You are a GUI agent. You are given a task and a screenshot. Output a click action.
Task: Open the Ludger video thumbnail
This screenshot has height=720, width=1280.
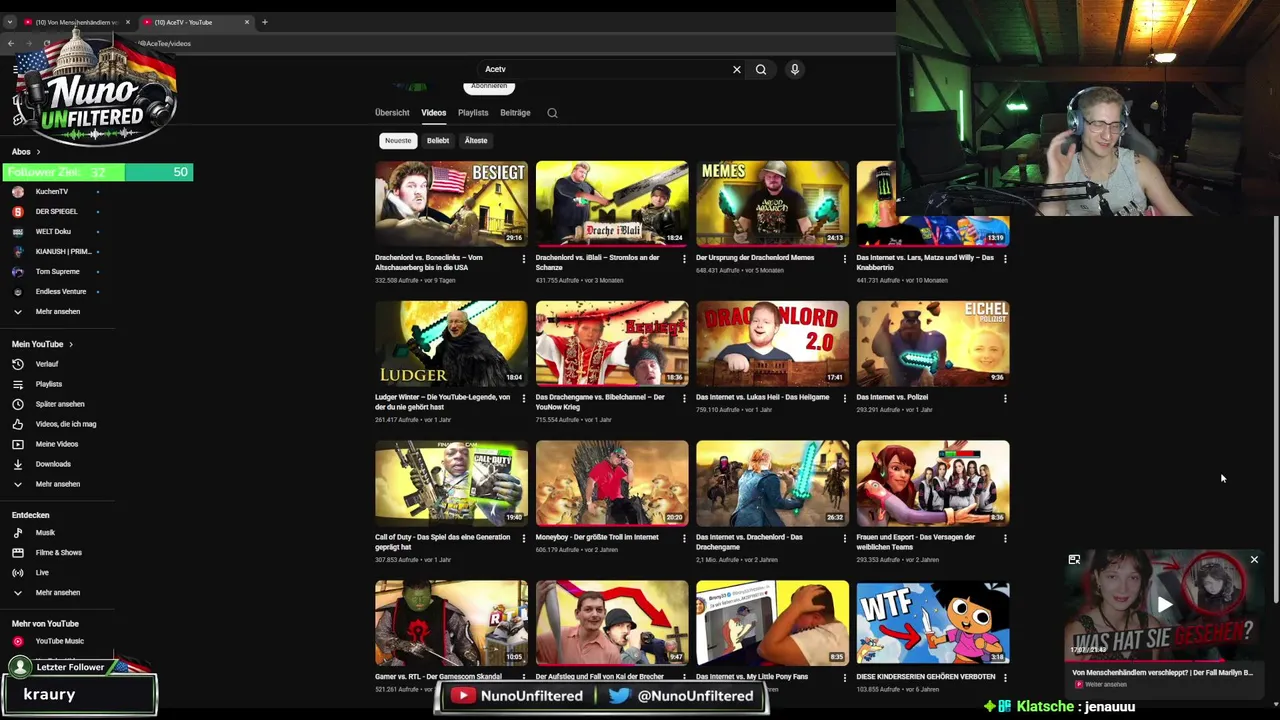click(x=451, y=343)
